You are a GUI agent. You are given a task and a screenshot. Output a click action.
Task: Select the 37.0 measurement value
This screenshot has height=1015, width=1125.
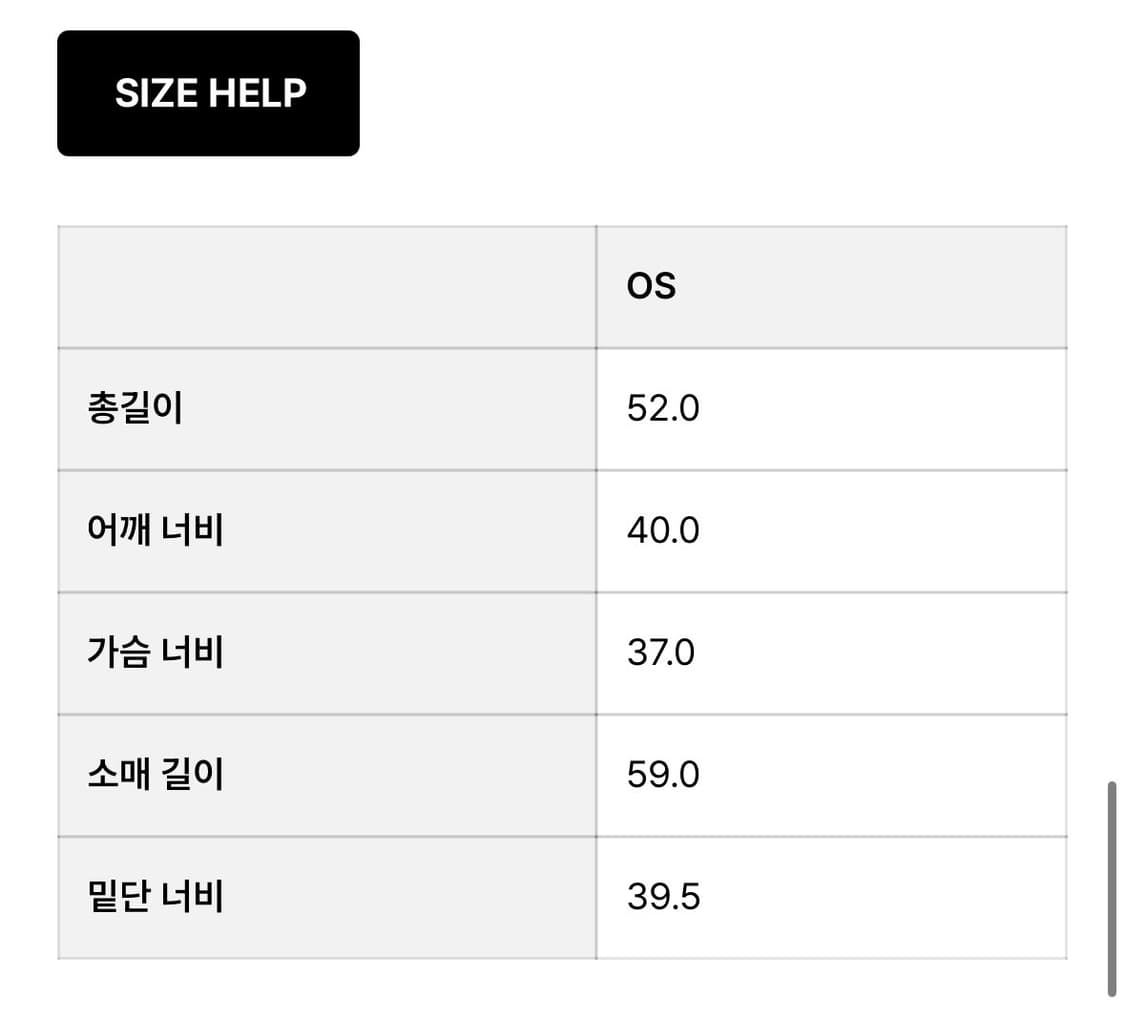tap(663, 652)
